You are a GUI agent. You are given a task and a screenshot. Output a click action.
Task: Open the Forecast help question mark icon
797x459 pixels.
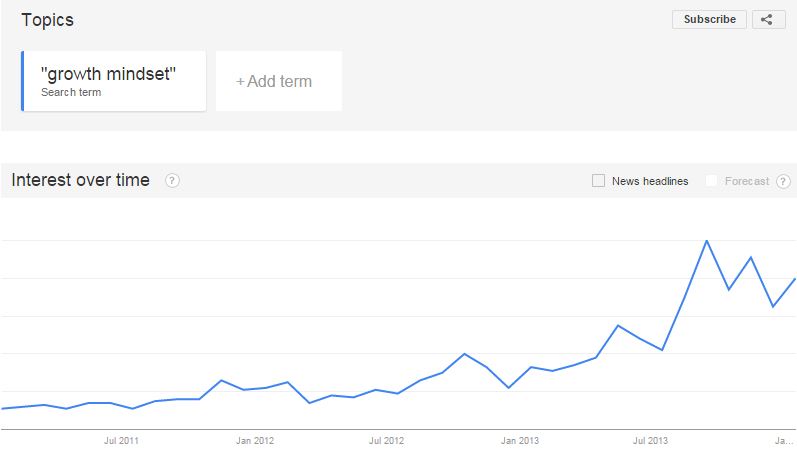783,181
